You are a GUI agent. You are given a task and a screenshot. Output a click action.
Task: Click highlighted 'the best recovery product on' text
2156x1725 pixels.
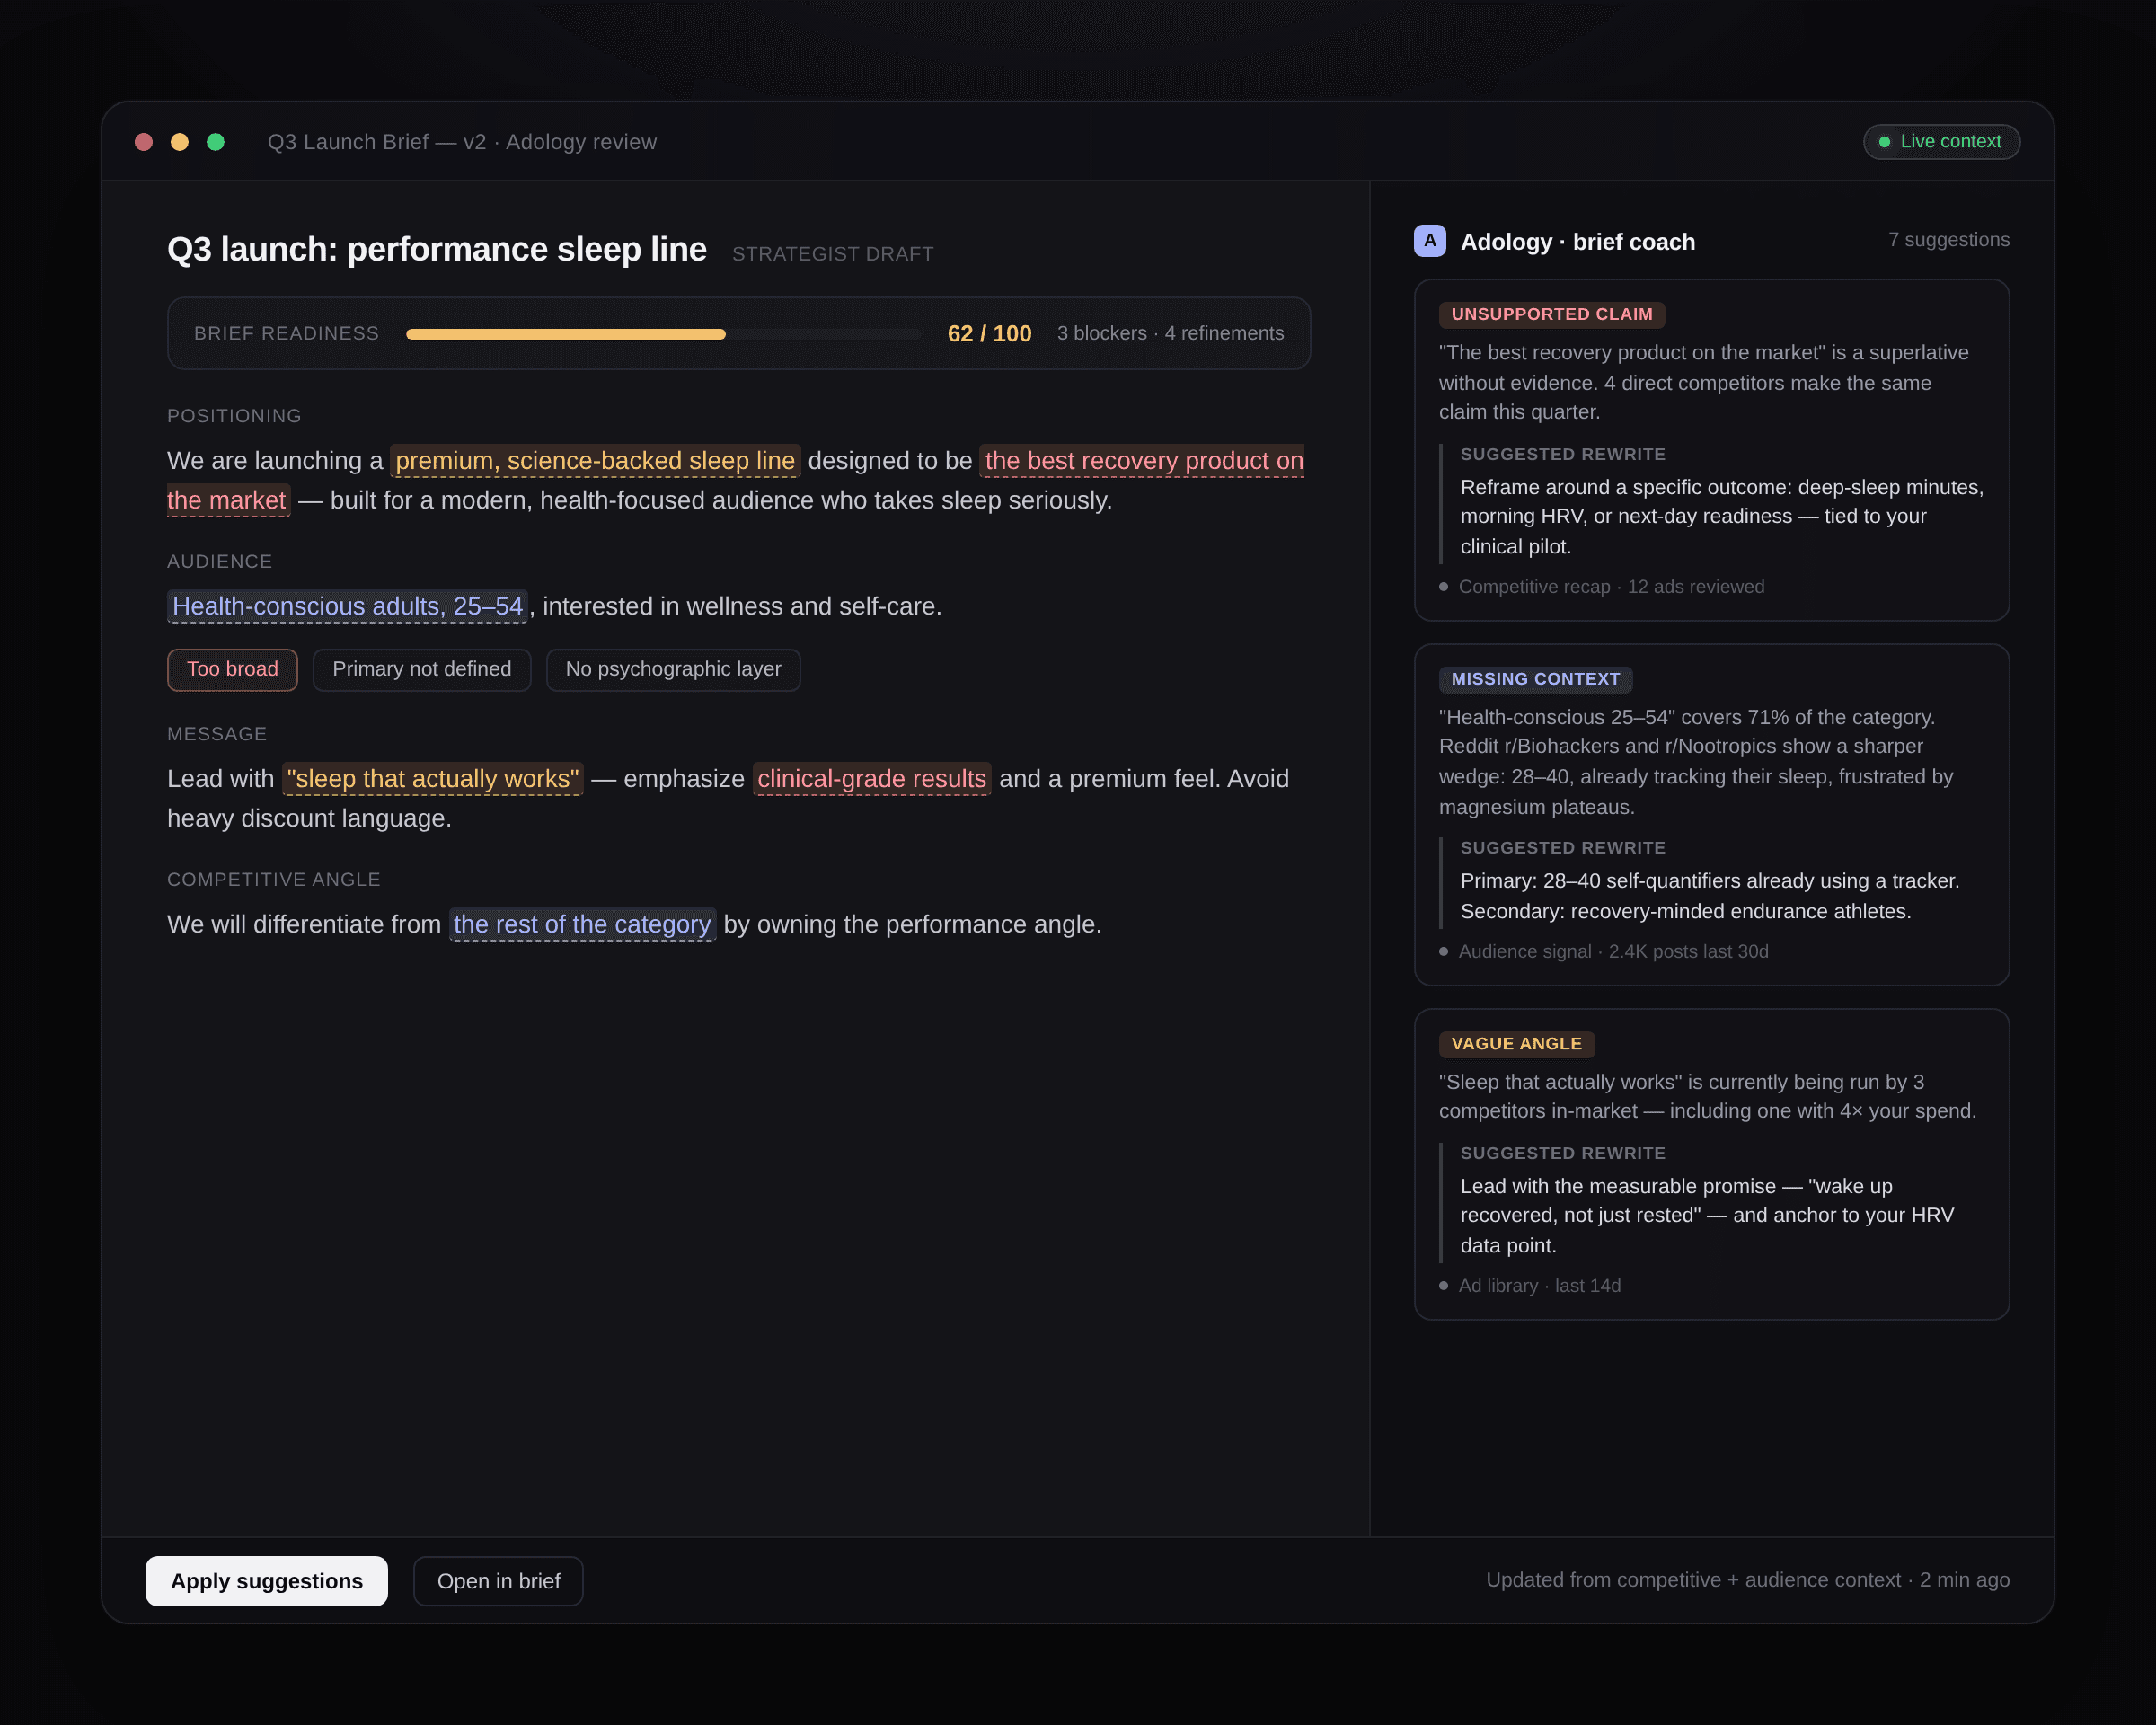coord(1143,461)
